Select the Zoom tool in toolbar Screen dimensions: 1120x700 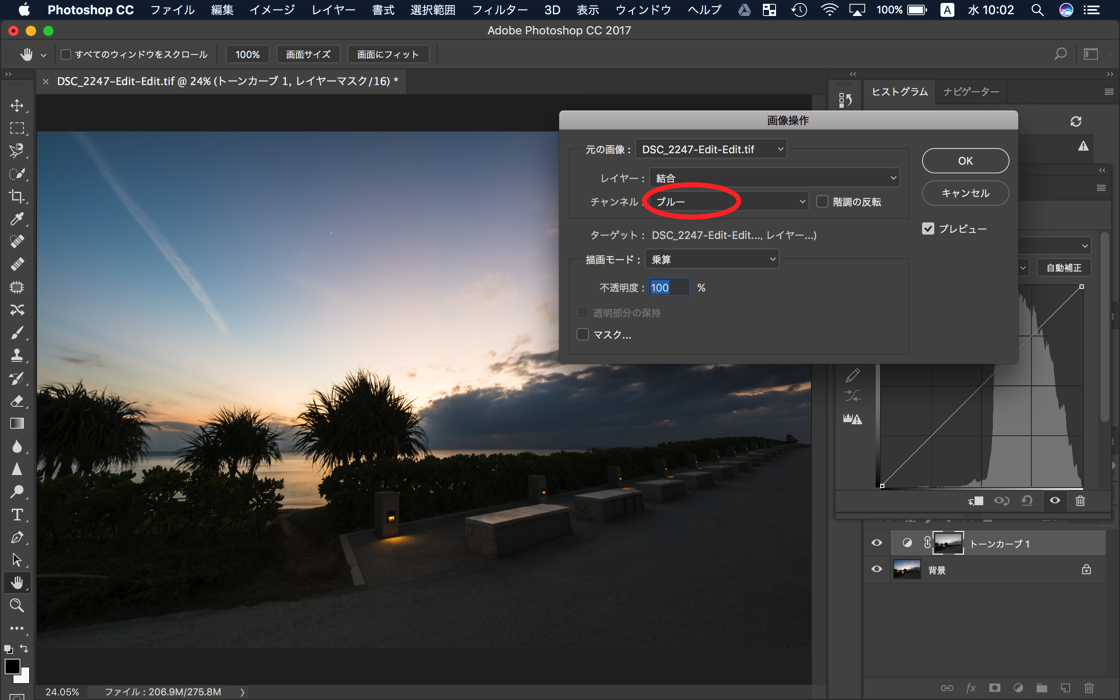pyautogui.click(x=17, y=605)
